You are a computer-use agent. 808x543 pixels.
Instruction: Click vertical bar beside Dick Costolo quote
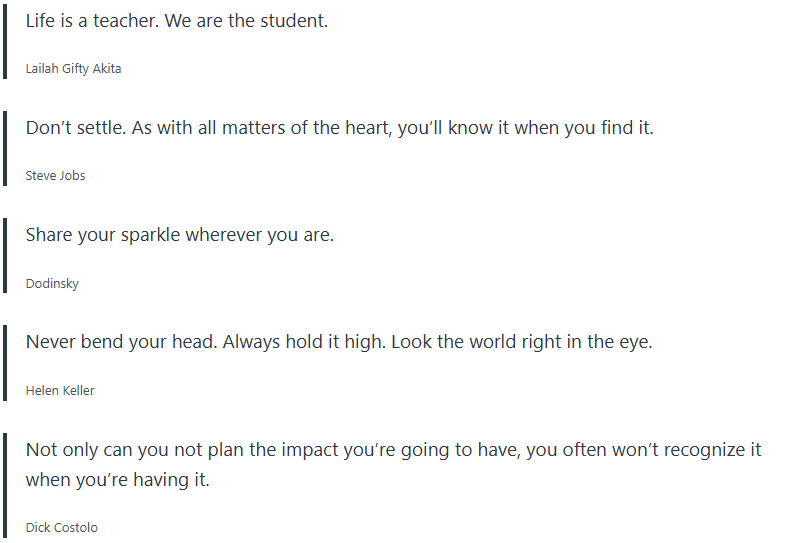click(5, 487)
